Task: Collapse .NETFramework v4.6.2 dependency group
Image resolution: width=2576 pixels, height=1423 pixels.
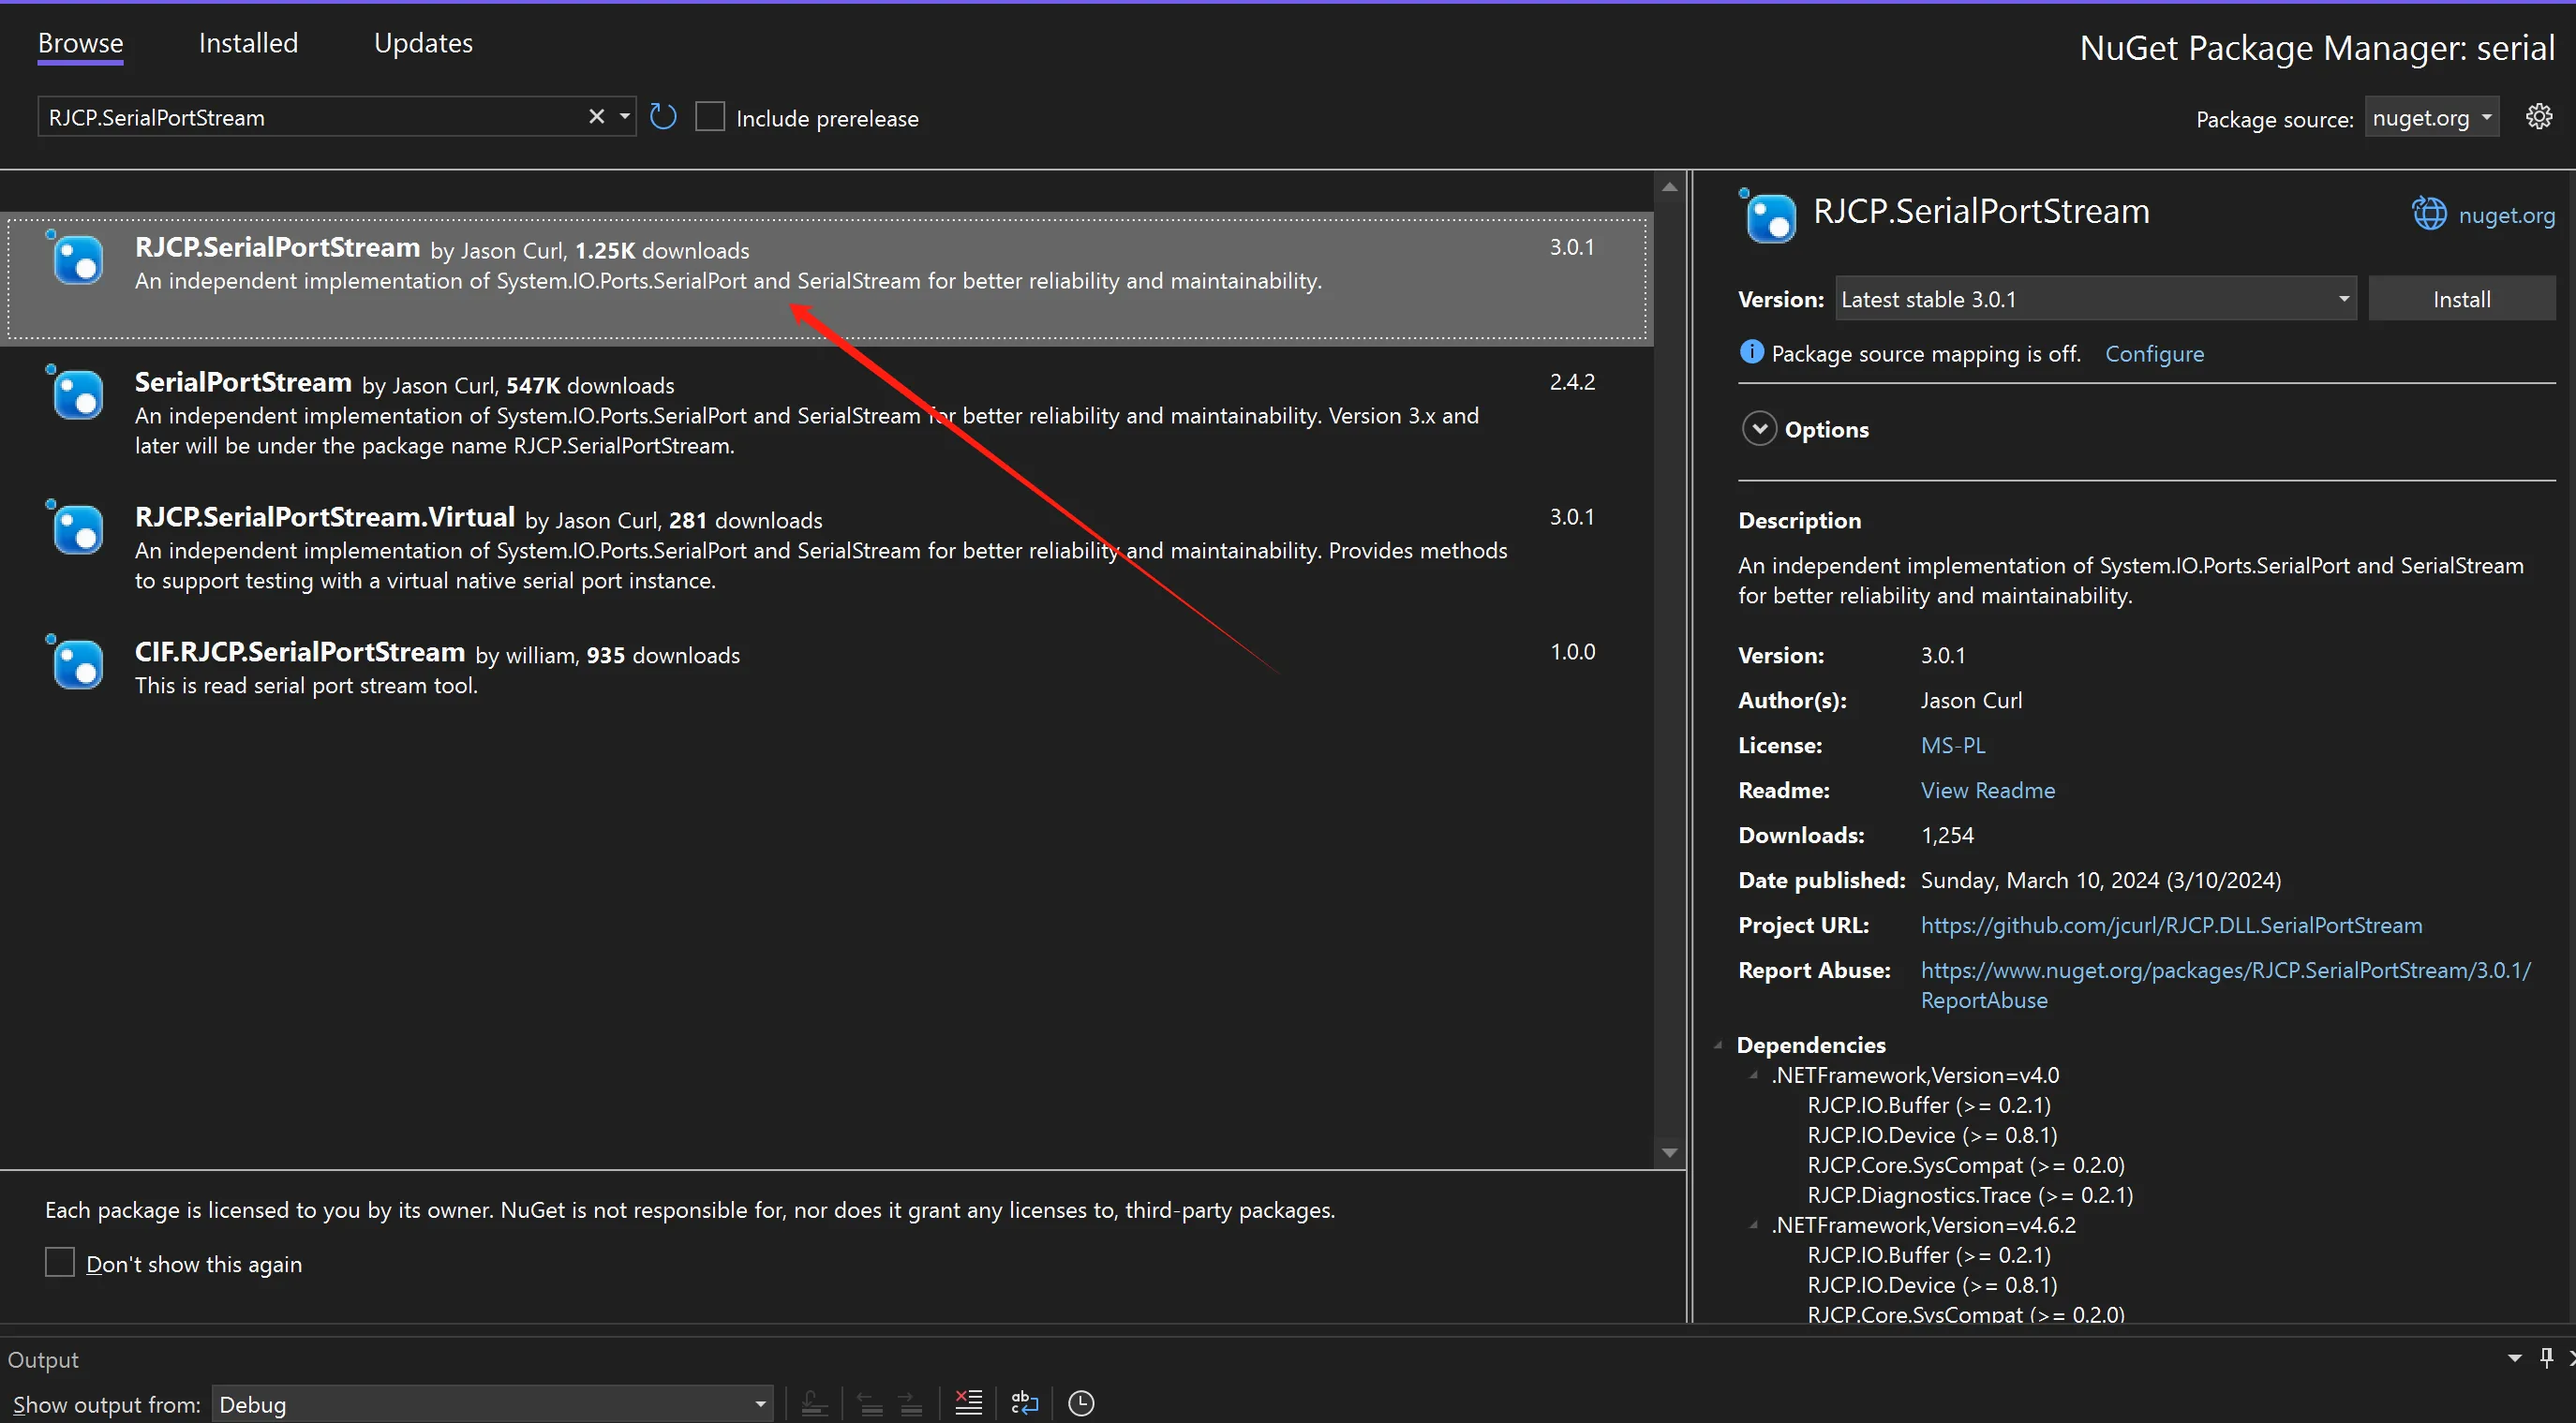Action: 1753,1226
